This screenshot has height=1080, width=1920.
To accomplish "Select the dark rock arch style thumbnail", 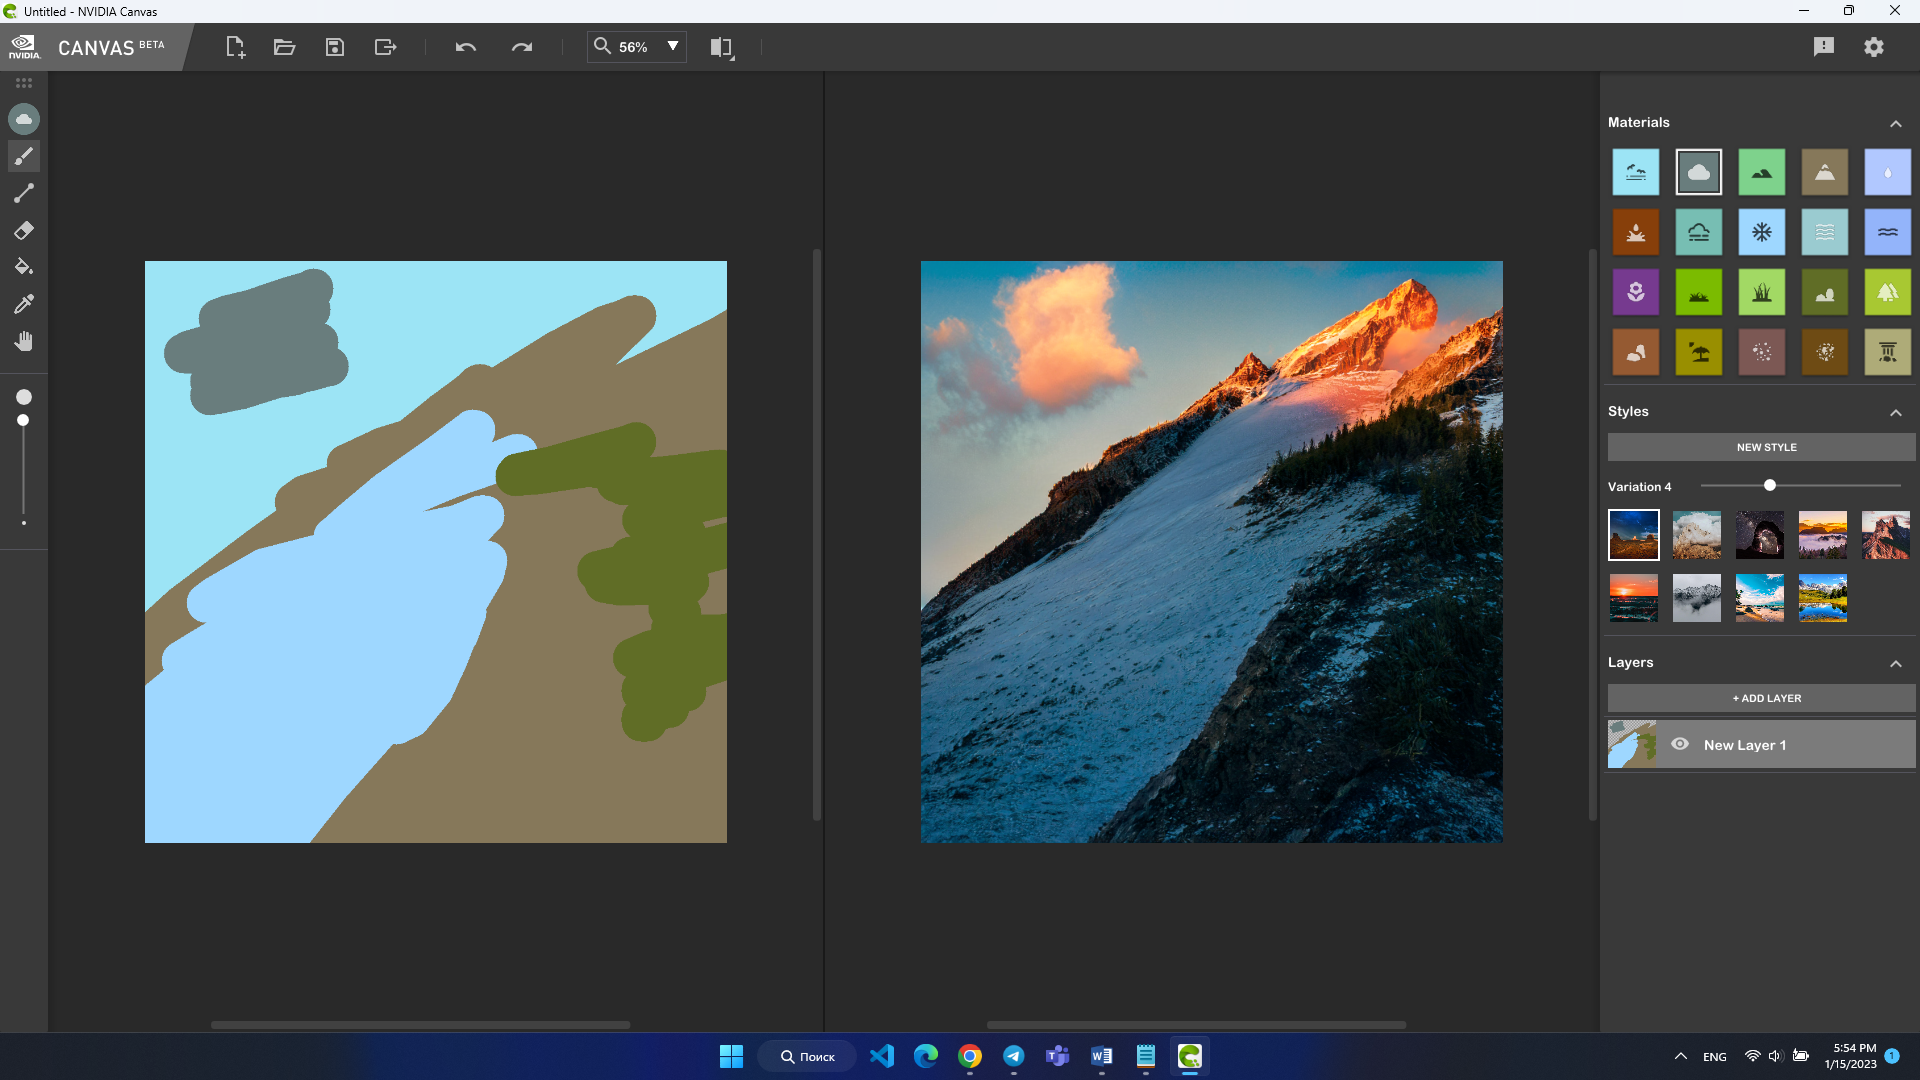I will click(x=1760, y=535).
